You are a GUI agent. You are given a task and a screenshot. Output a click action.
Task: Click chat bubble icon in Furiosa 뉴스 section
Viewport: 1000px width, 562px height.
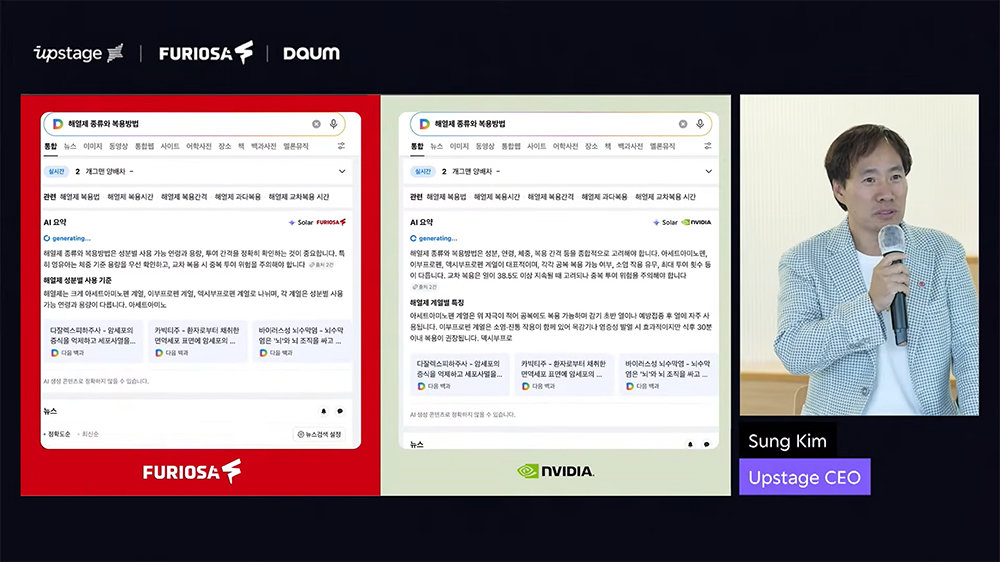(x=340, y=411)
